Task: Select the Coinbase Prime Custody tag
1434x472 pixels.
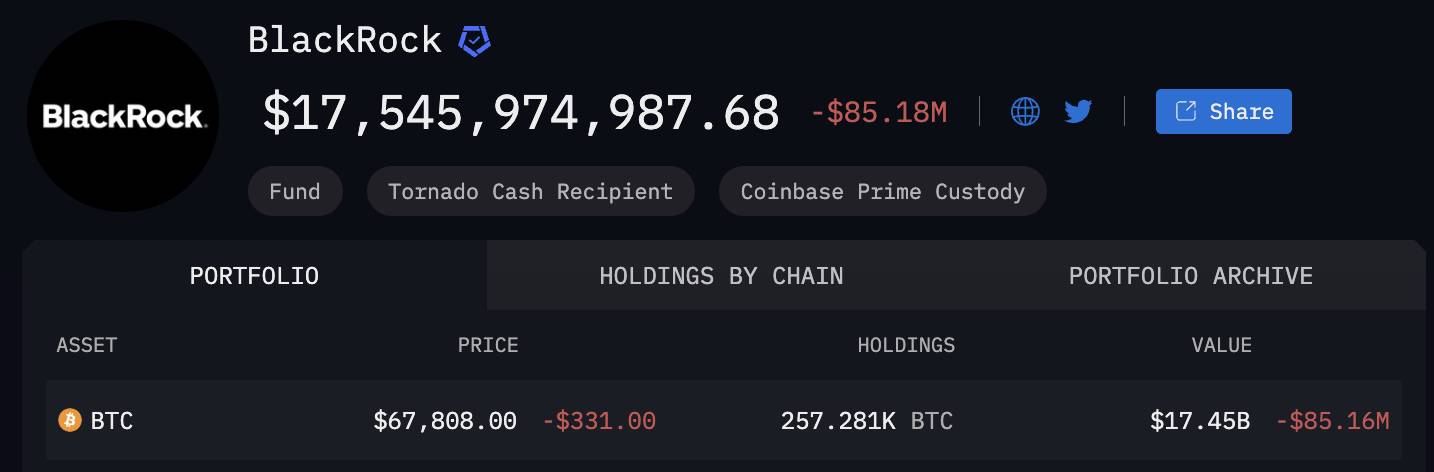Action: coord(882,191)
